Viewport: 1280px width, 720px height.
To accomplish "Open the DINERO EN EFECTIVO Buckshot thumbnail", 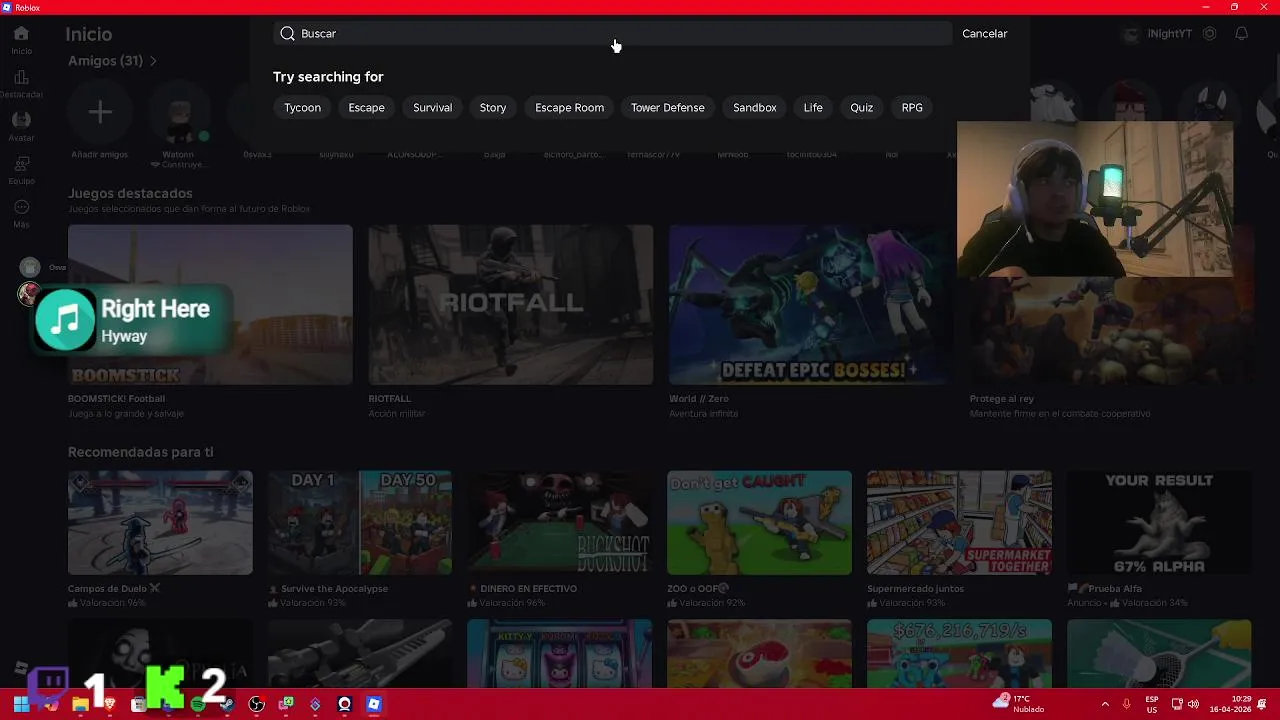I will [x=560, y=523].
